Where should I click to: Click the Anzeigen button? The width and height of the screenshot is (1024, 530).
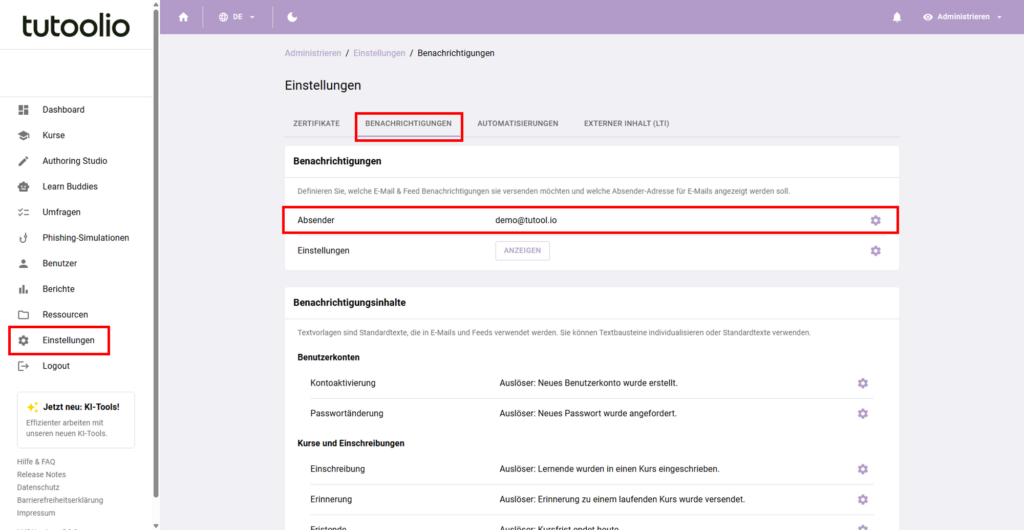522,251
